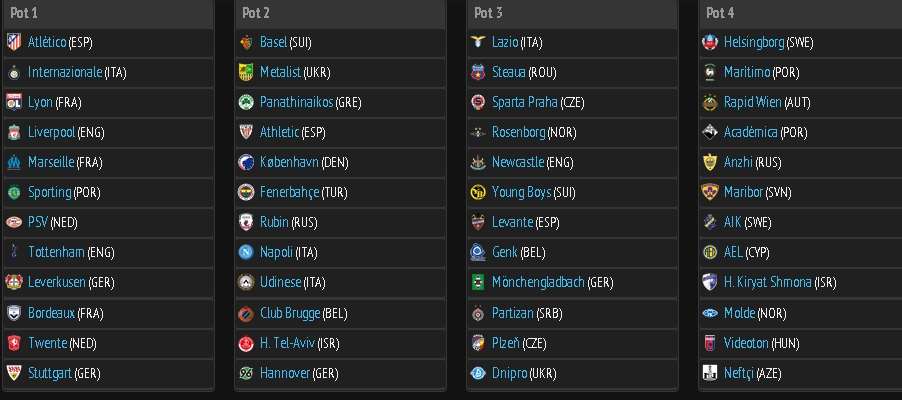Select the Mönchengladbach team link
Viewport: 902px width, 400px height.
tap(538, 282)
